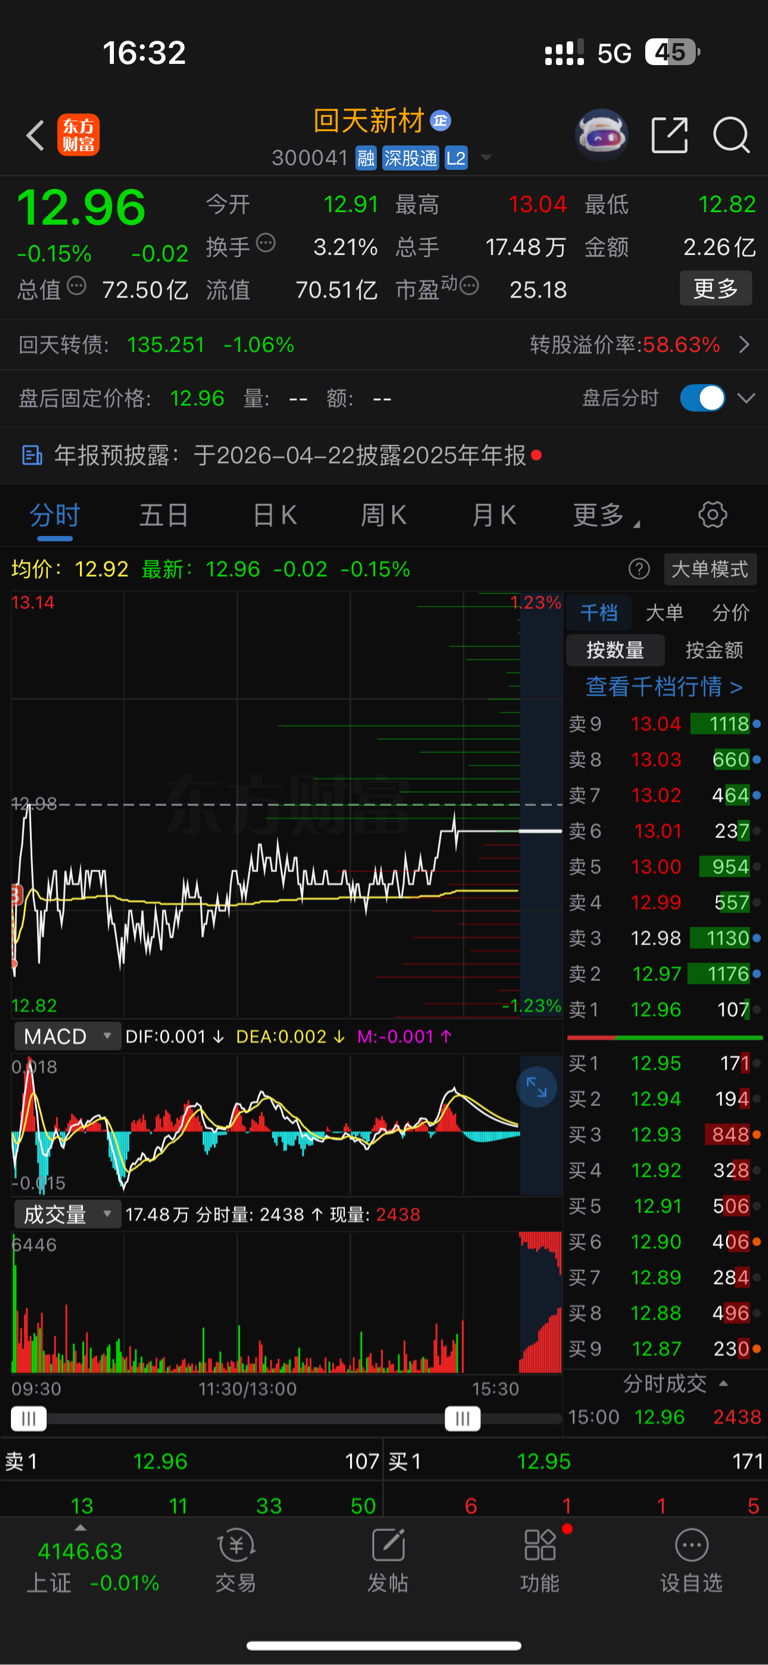Image resolution: width=768 pixels, height=1665 pixels.
Task: Open 发帖 post icon
Action: tap(388, 1560)
